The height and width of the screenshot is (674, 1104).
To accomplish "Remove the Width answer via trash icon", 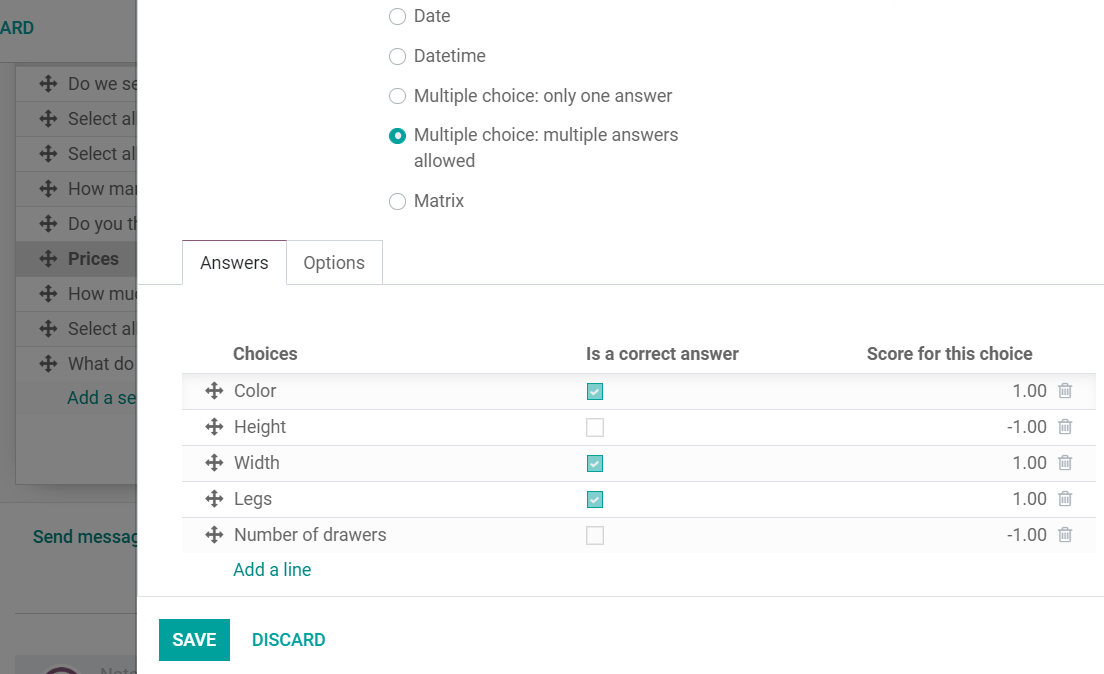I will [x=1065, y=463].
